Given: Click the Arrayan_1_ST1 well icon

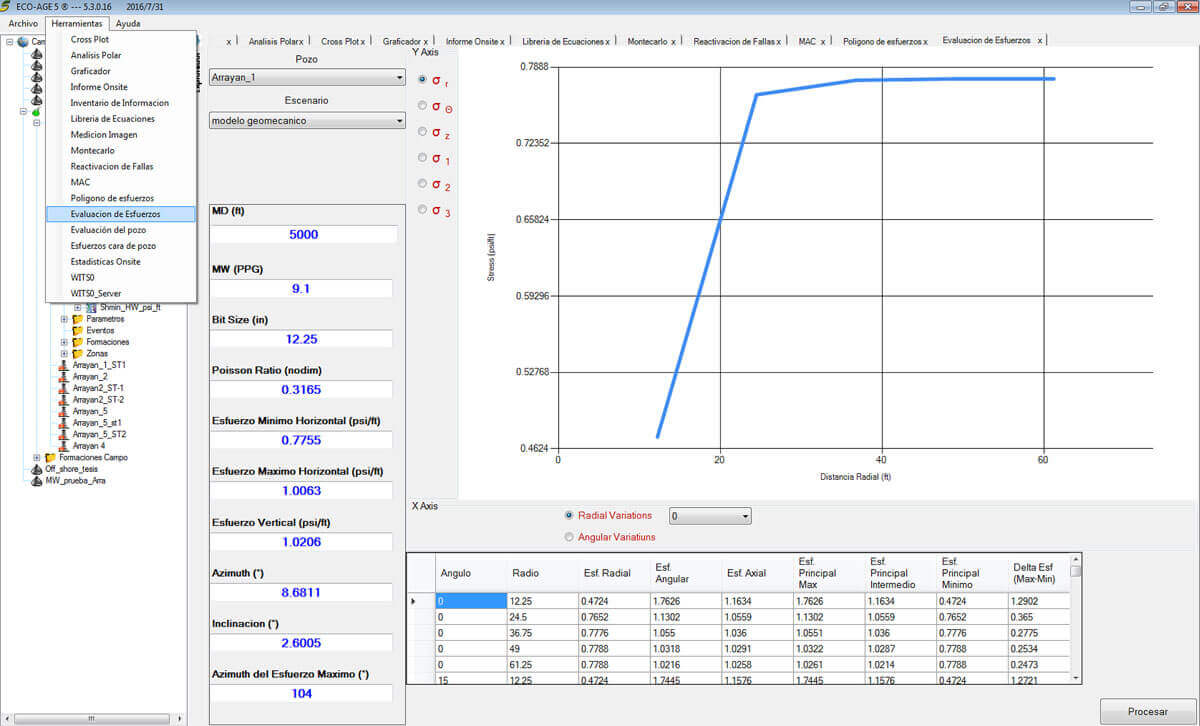Looking at the screenshot, I should (64, 365).
